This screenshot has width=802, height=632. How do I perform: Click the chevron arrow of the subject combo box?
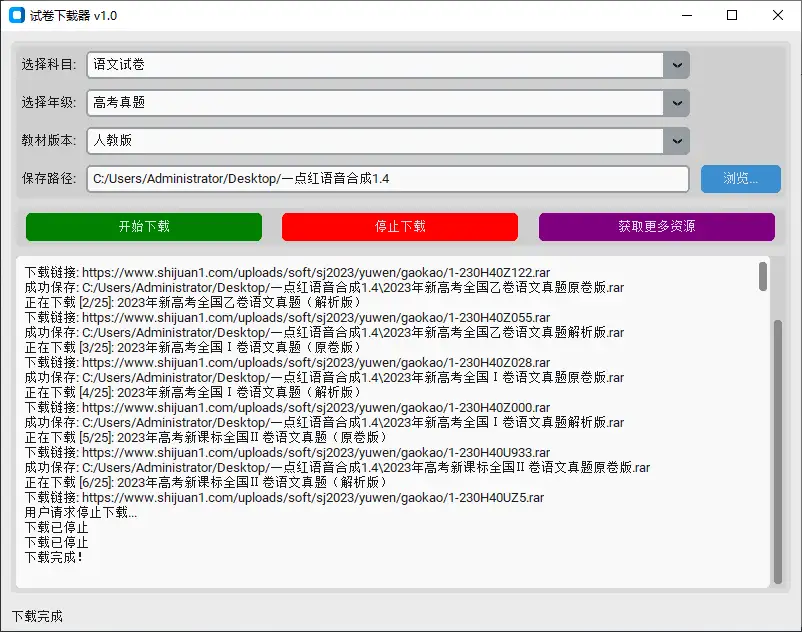(676, 64)
